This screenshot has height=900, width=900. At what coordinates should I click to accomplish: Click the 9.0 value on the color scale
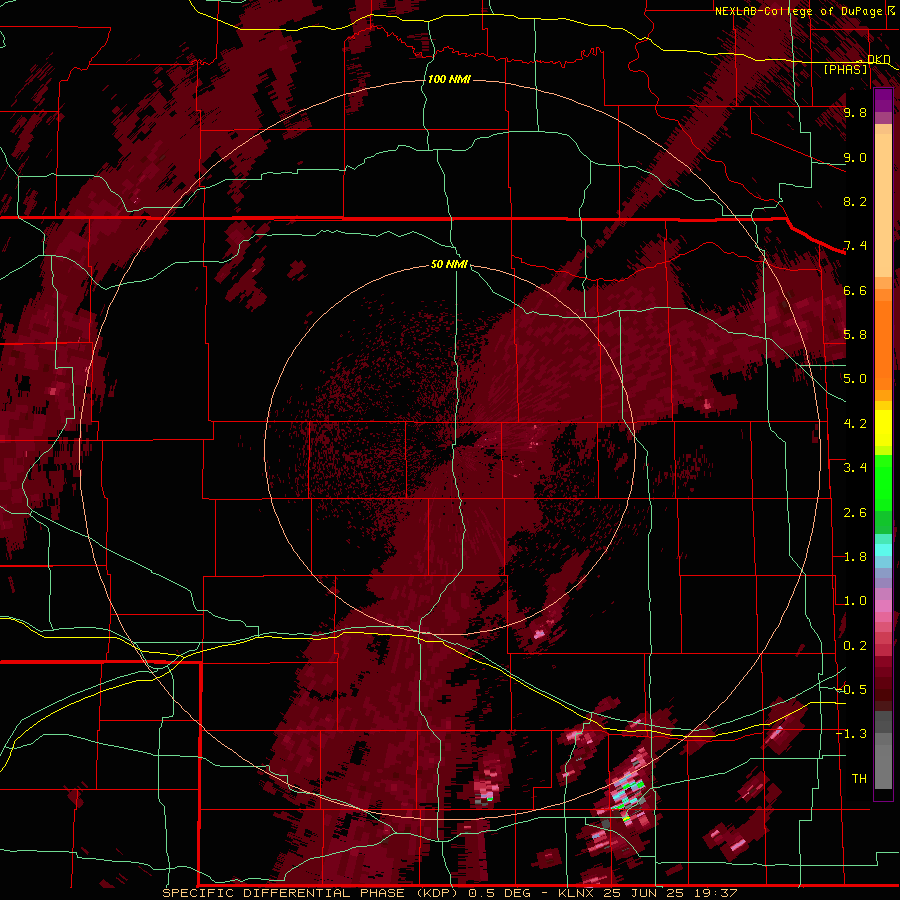point(855,157)
